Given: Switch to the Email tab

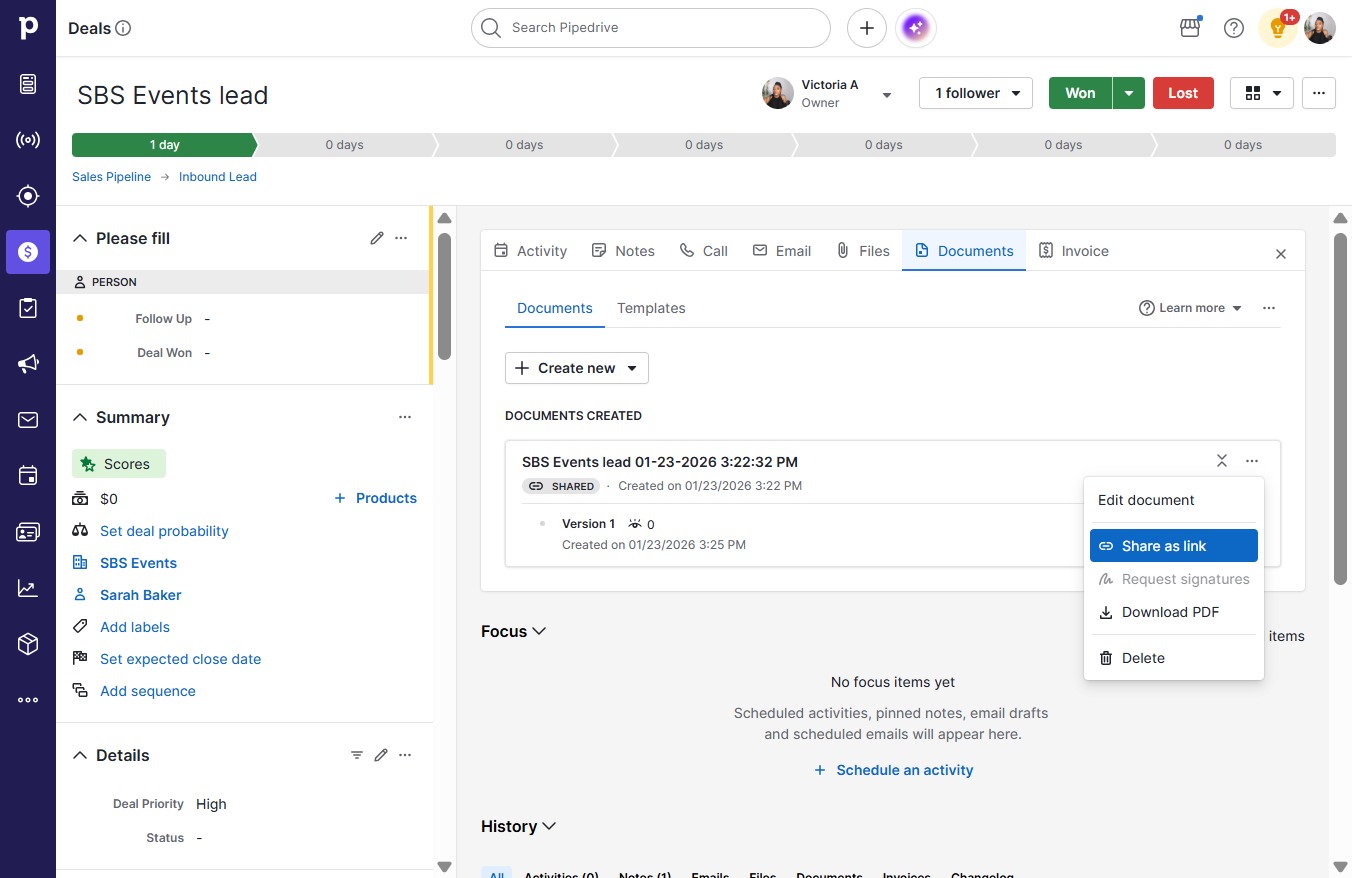Looking at the screenshot, I should 782,251.
